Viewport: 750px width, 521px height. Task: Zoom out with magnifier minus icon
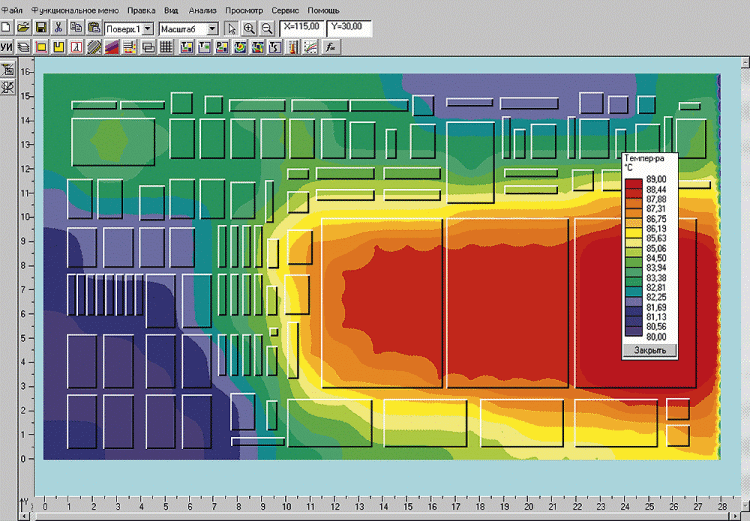pyautogui.click(x=267, y=29)
